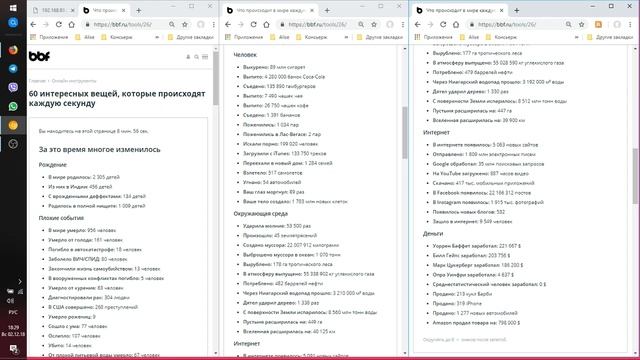The image size is (640, 360).
Task: Close the bbf tab in the right window
Action: pos(502,10)
